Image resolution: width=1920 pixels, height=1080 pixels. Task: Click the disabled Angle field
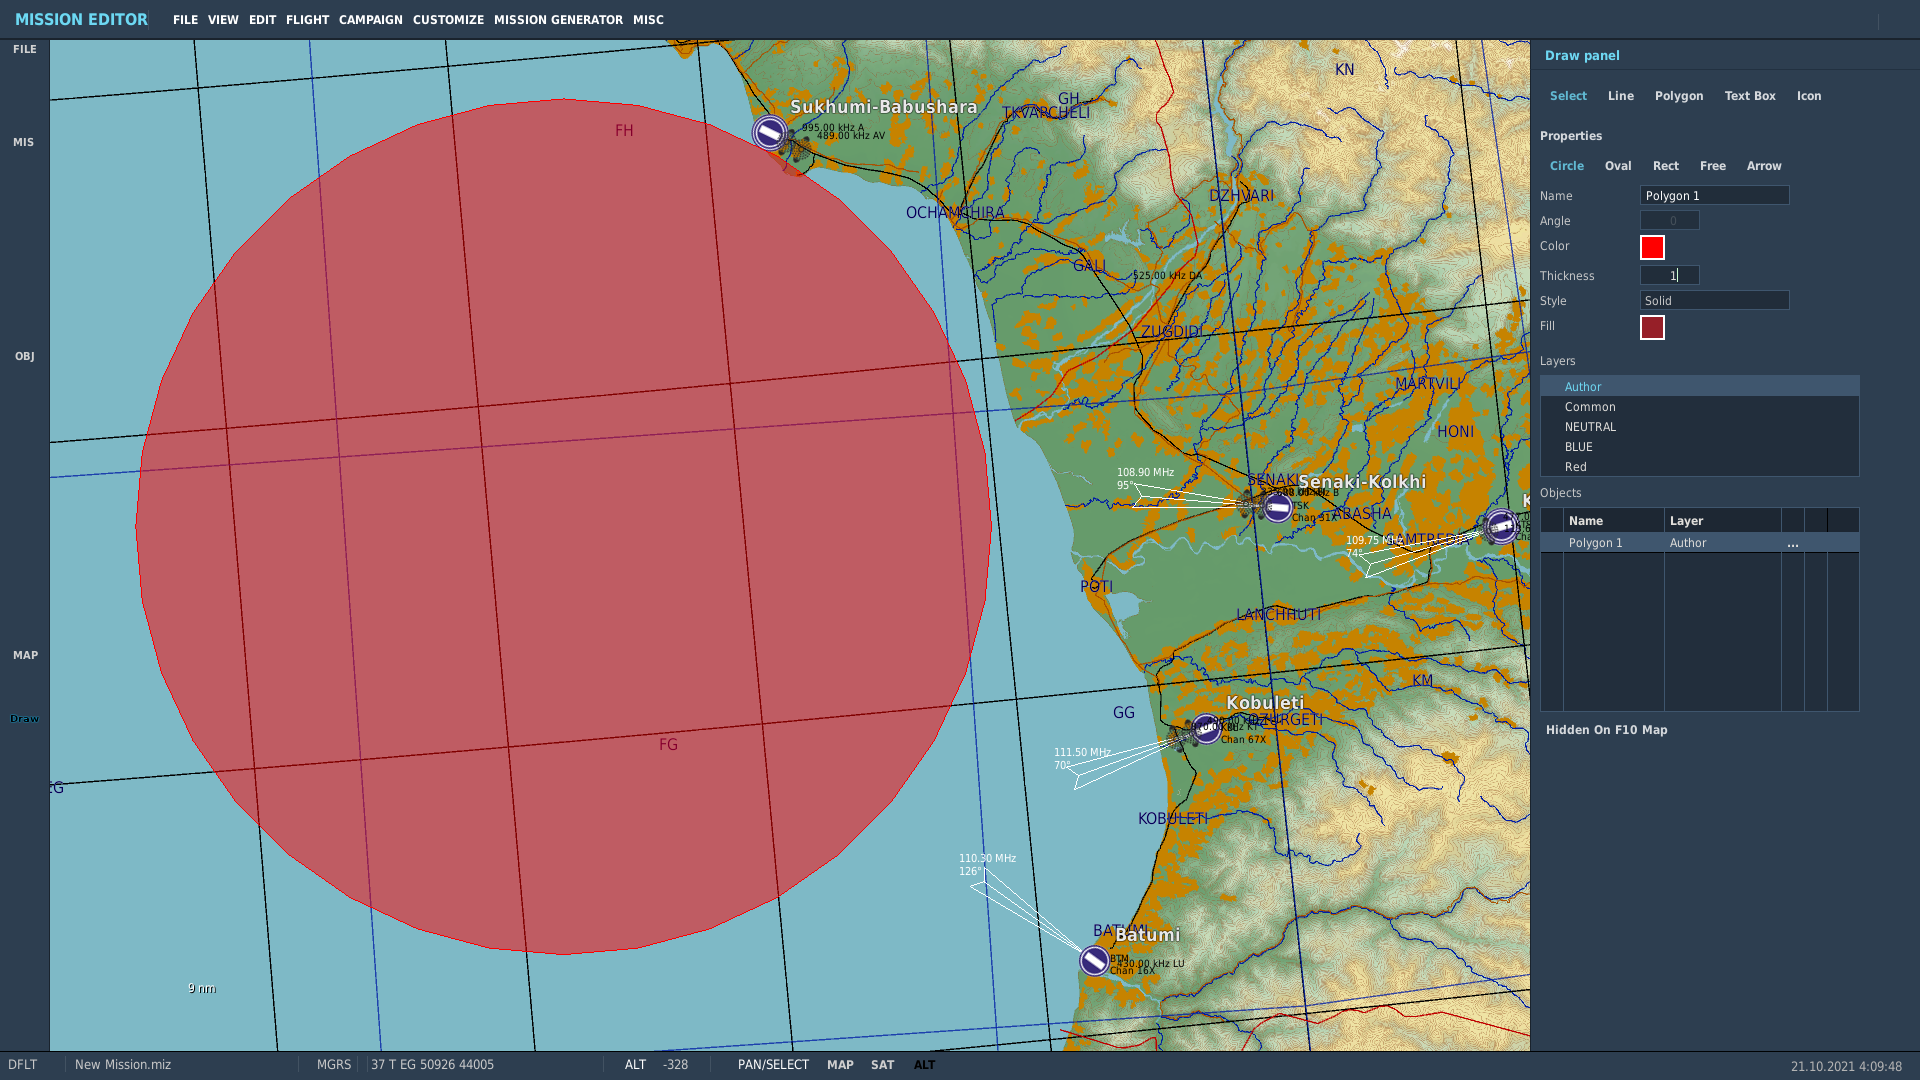[1669, 220]
